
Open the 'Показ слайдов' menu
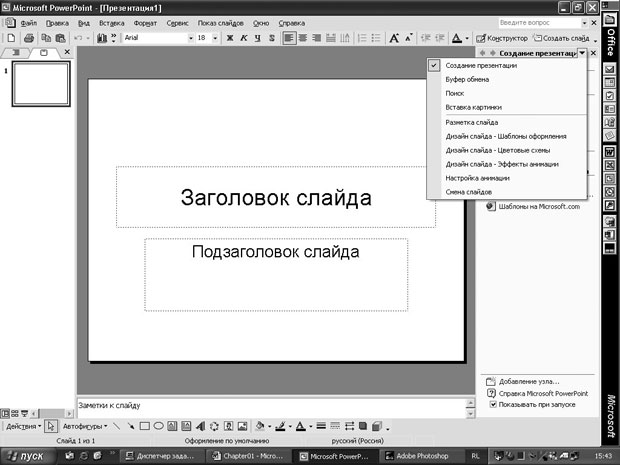(221, 21)
